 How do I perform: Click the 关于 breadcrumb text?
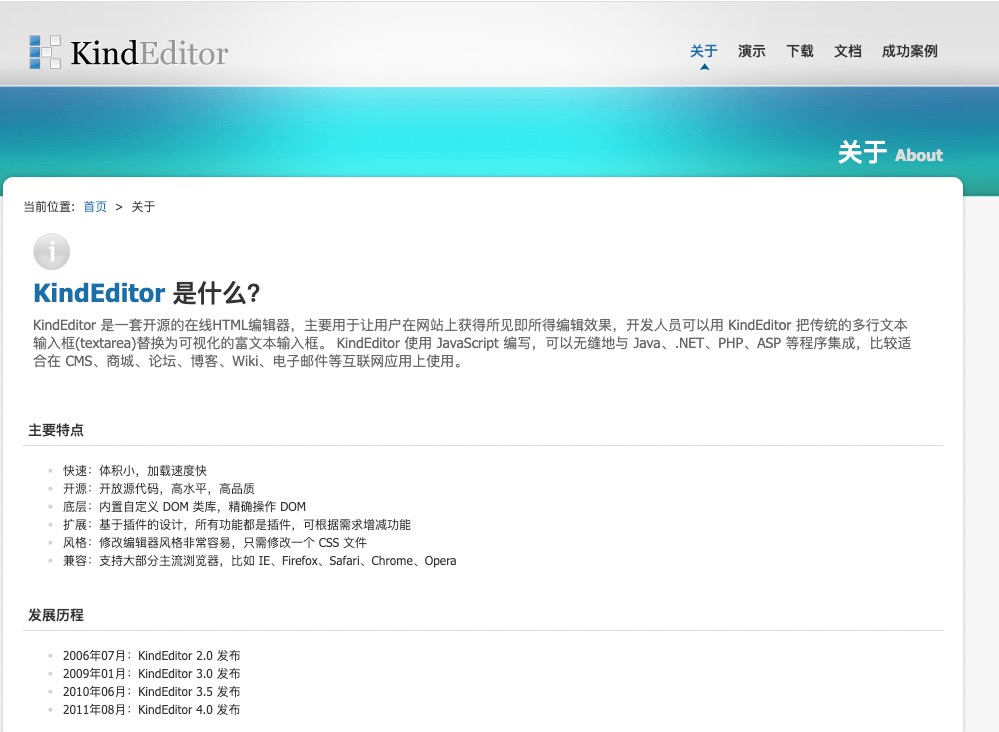(x=143, y=206)
